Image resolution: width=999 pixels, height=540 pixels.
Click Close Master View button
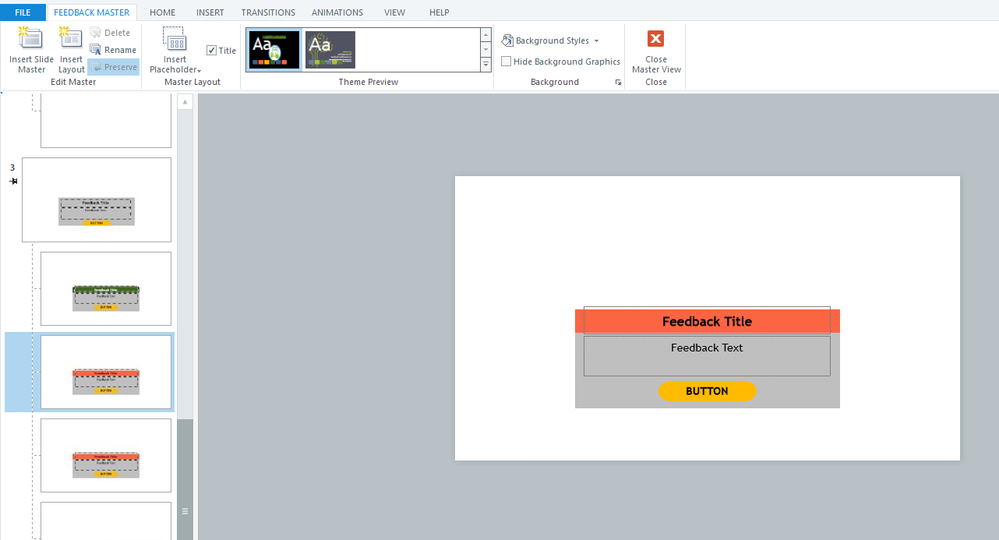click(x=656, y=52)
